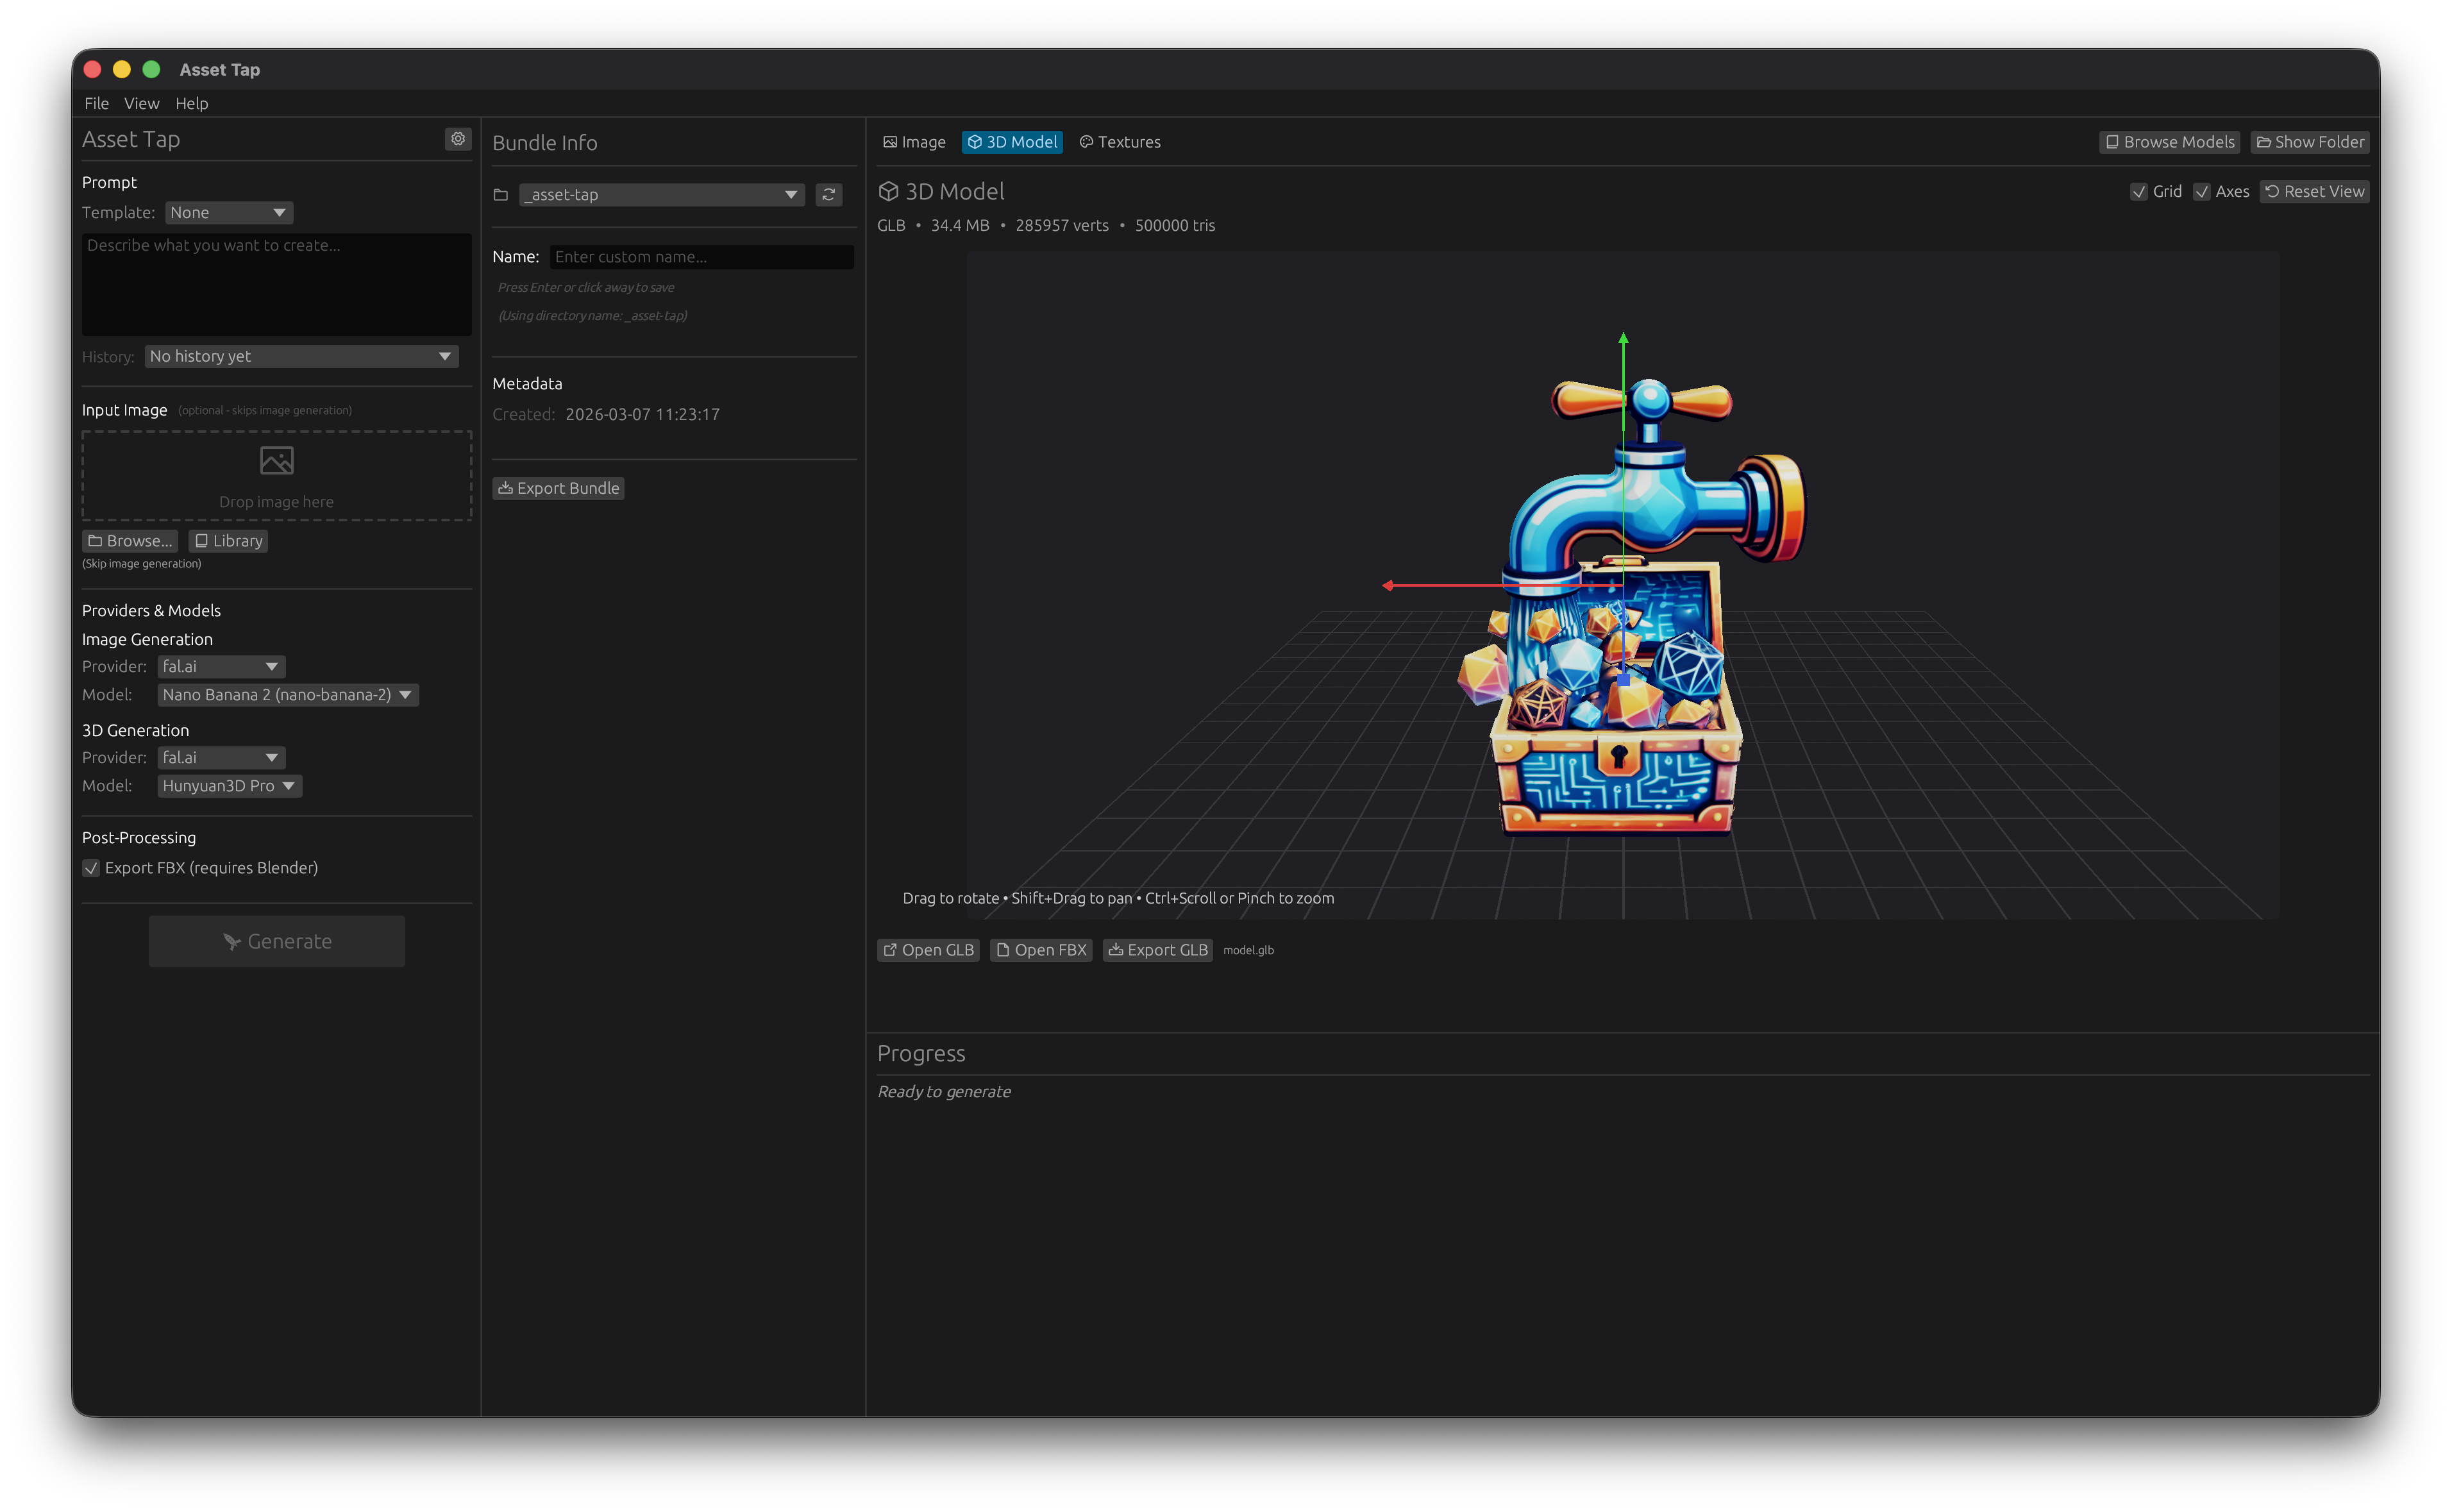Open the model with the Open FBX button
This screenshot has width=2452, height=1512.
pos(1041,950)
